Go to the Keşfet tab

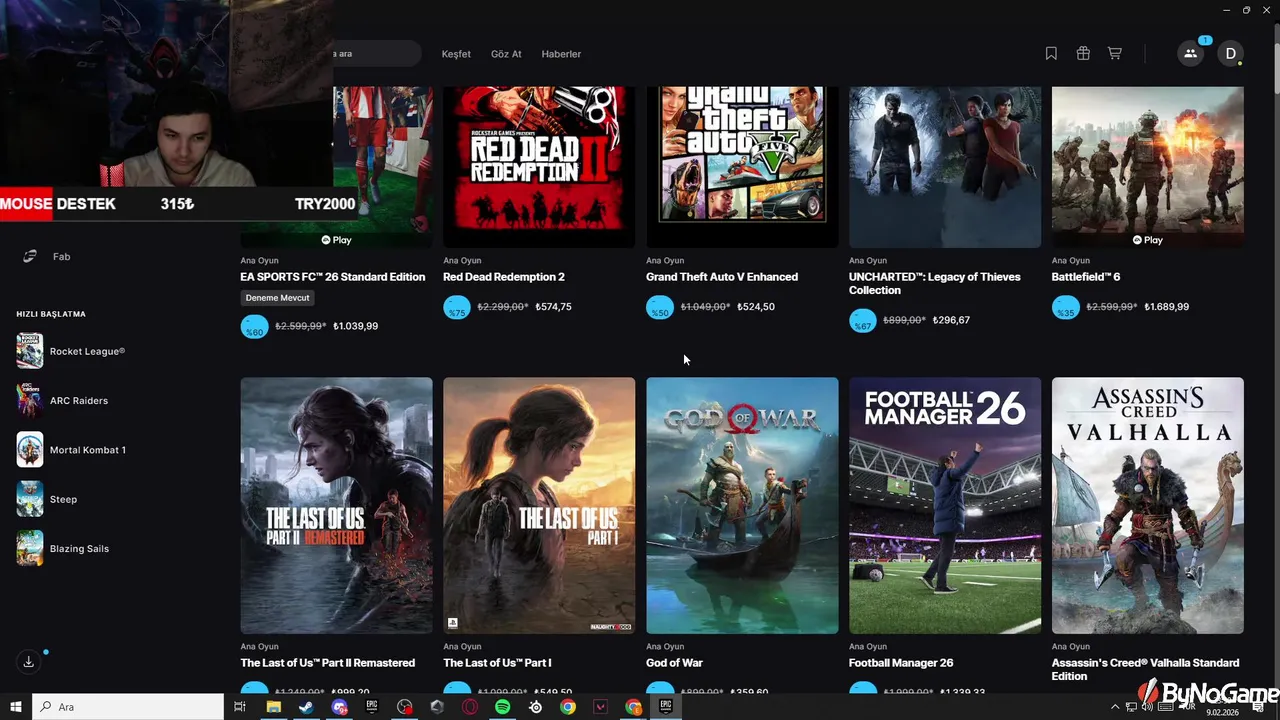click(x=456, y=54)
